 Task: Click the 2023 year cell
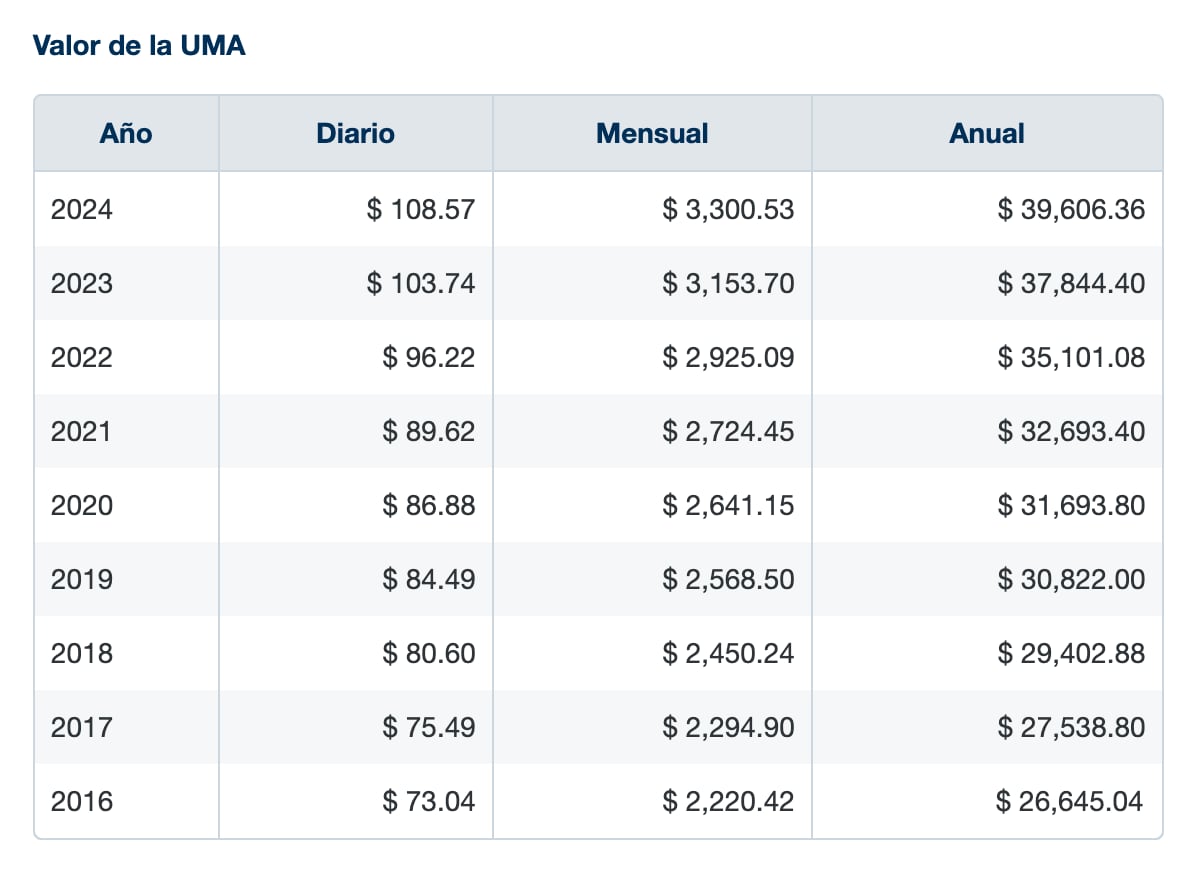(x=82, y=284)
